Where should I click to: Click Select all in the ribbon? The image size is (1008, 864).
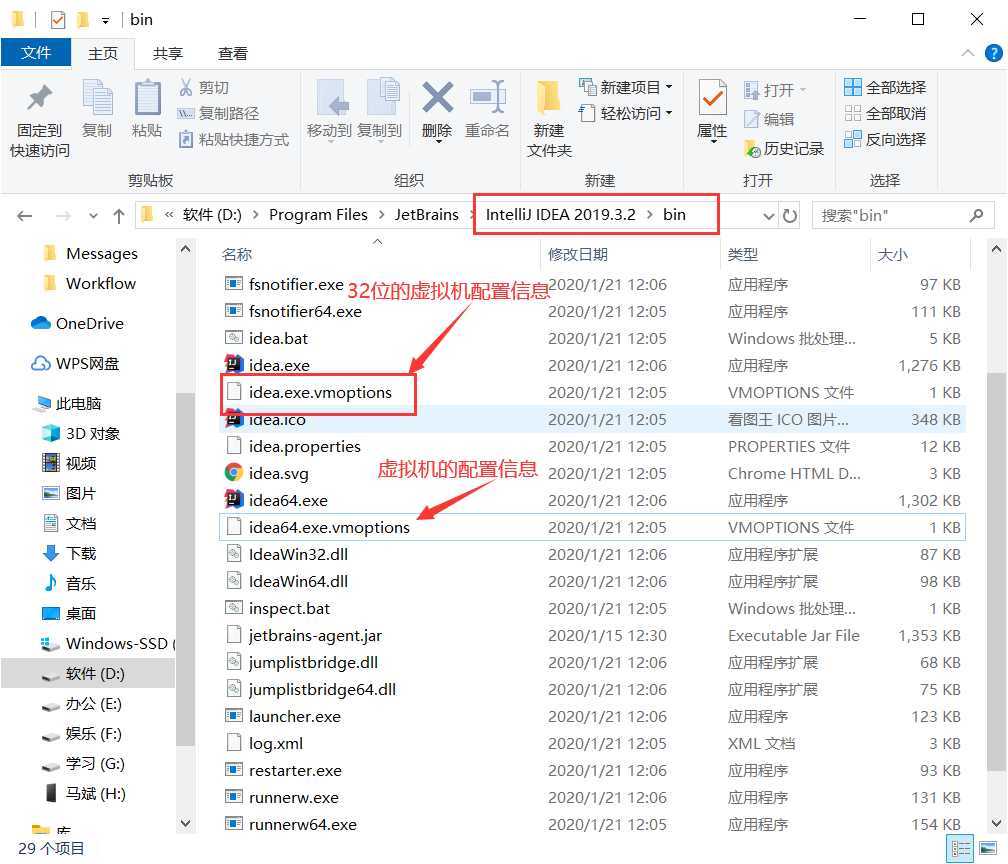[885, 87]
